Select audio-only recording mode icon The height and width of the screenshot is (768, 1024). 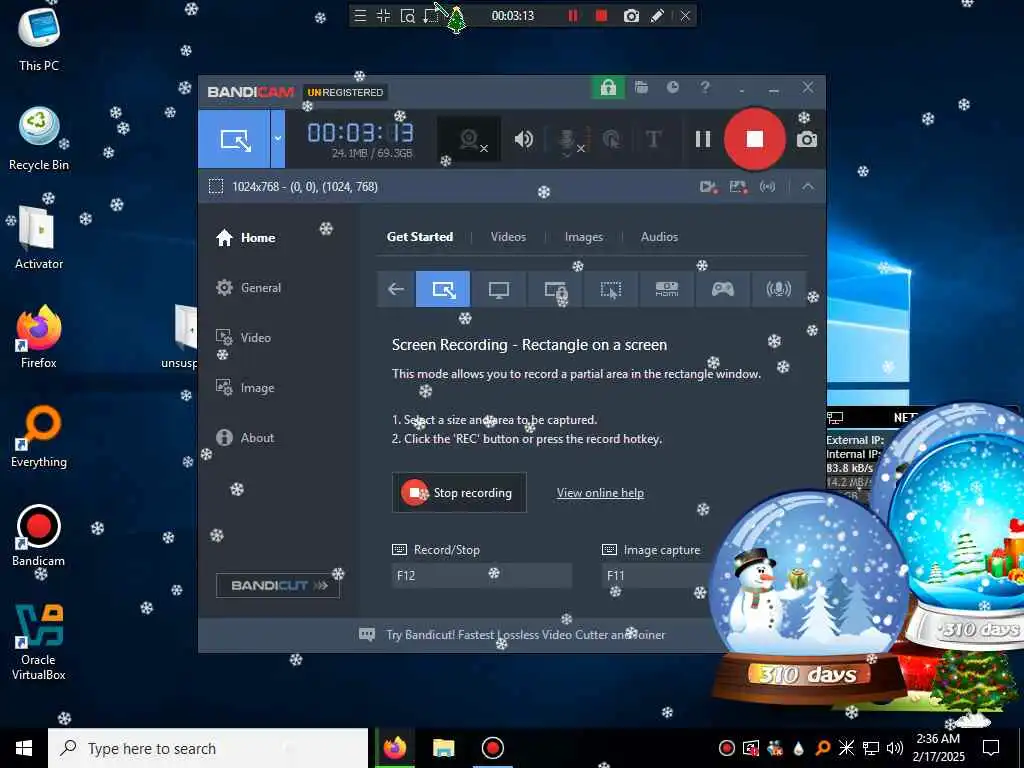click(x=778, y=289)
